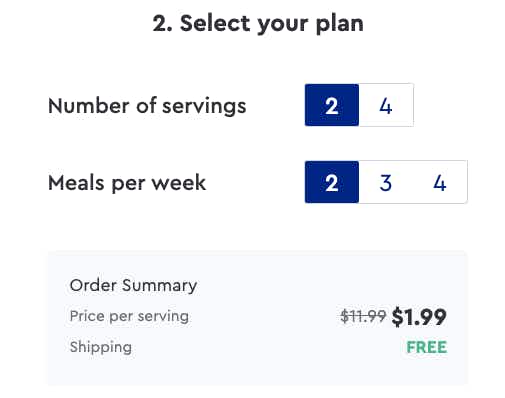Select 2 for Number of servings
This screenshot has width=505, height=398.
tap(332, 105)
